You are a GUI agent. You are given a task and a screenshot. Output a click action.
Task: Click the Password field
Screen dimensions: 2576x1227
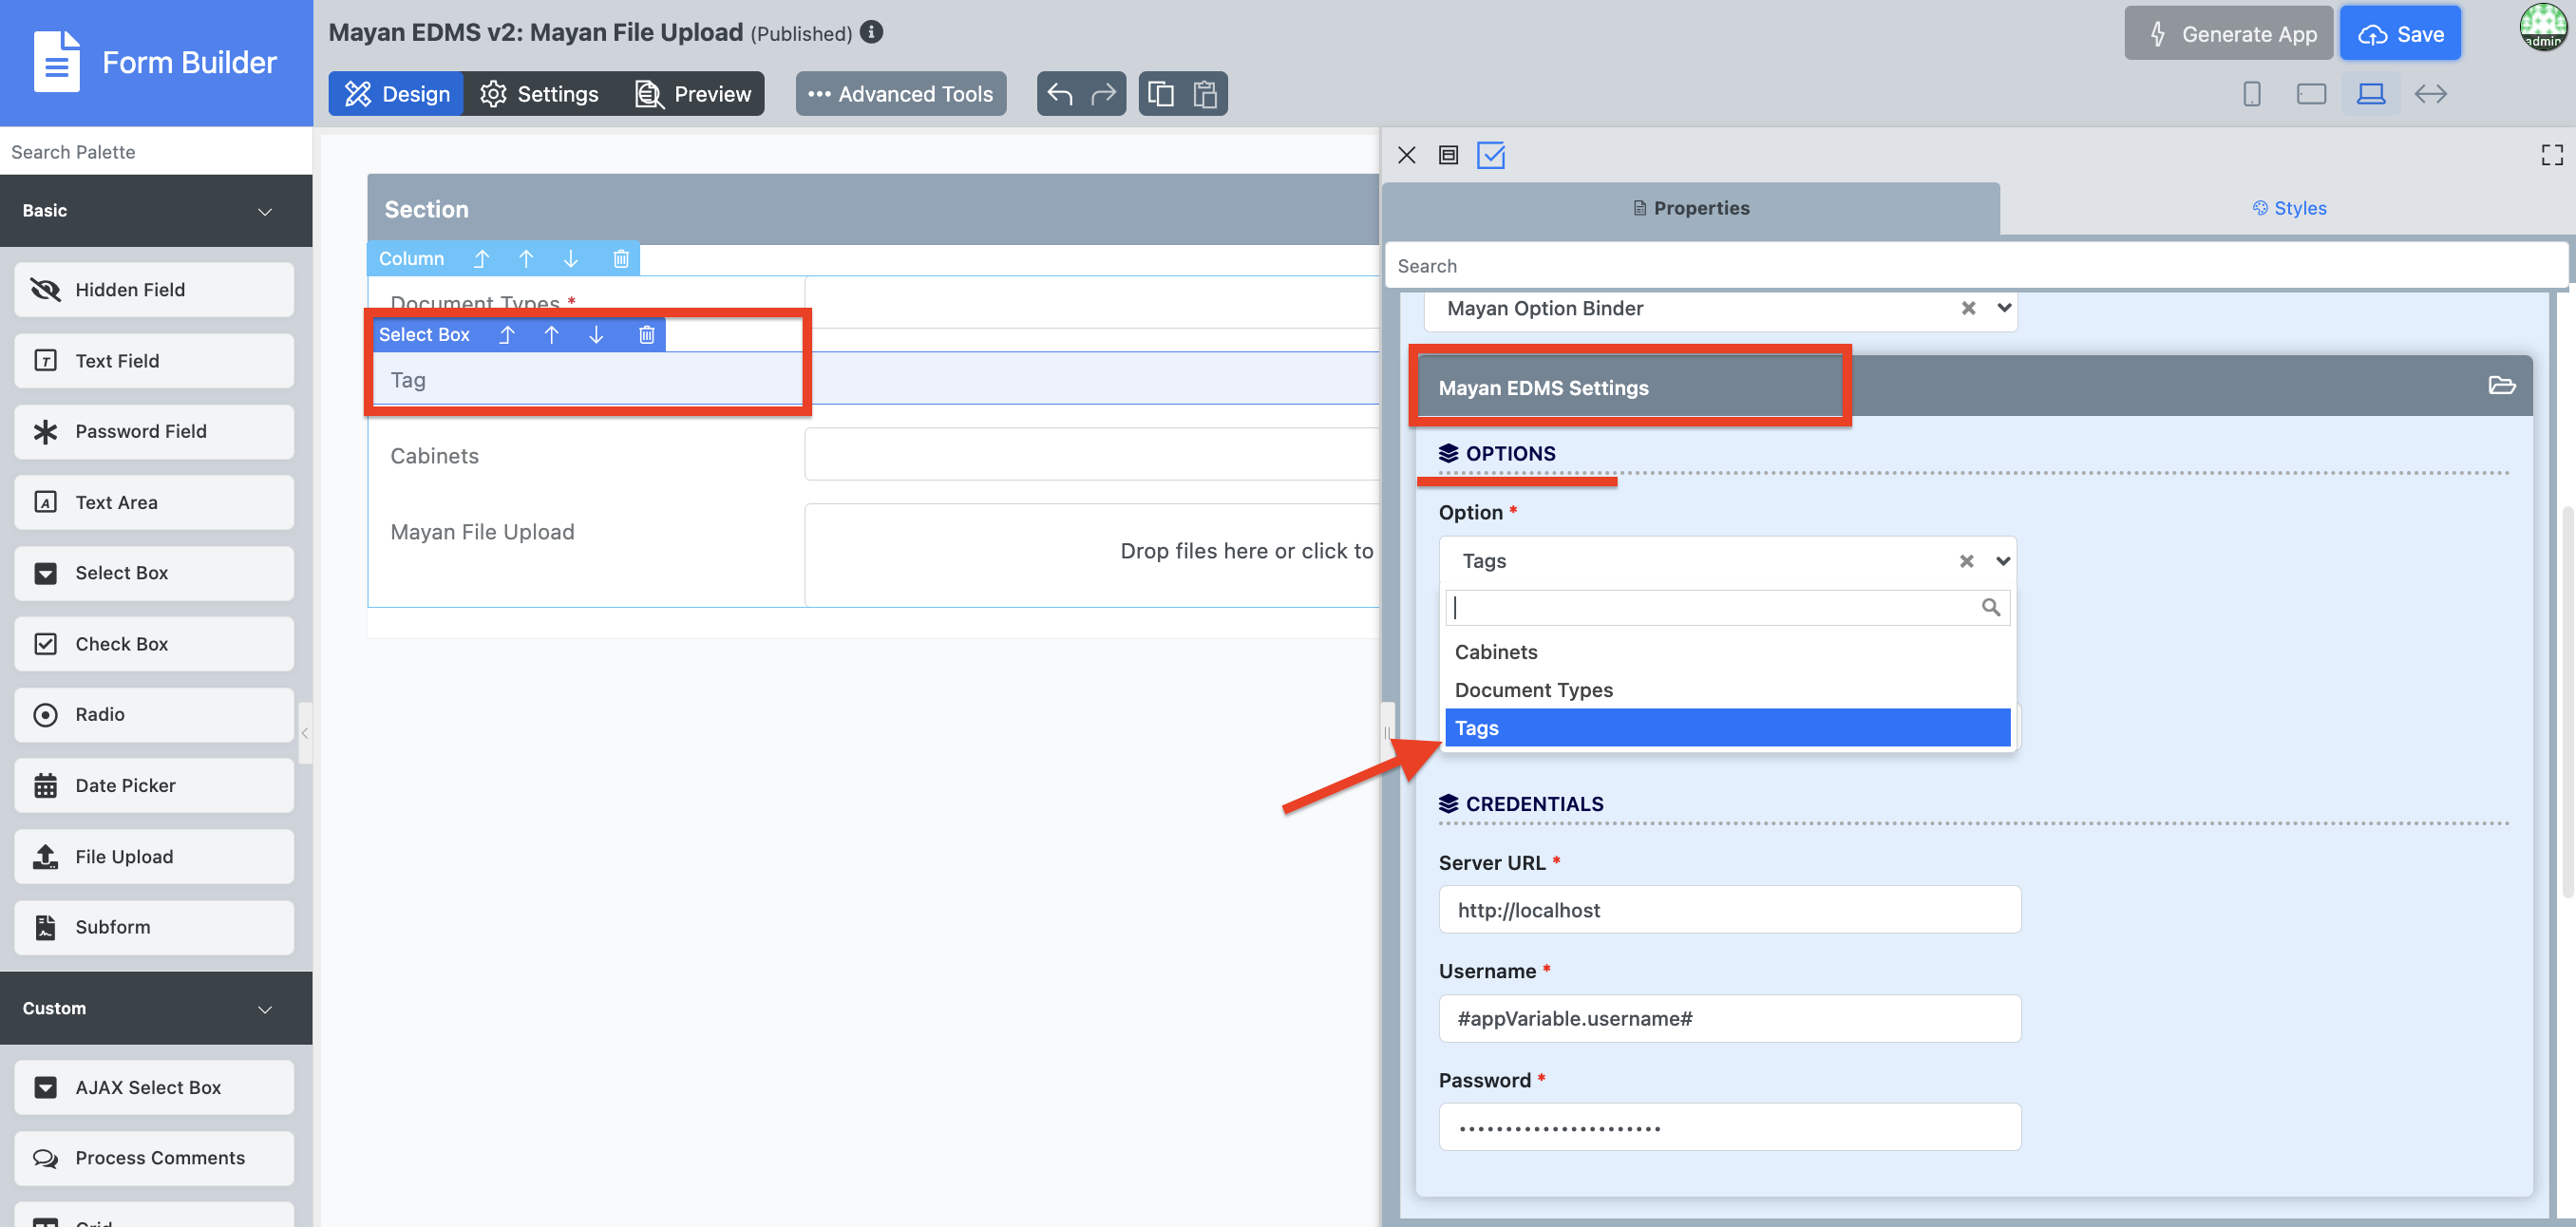[x=1729, y=1128]
